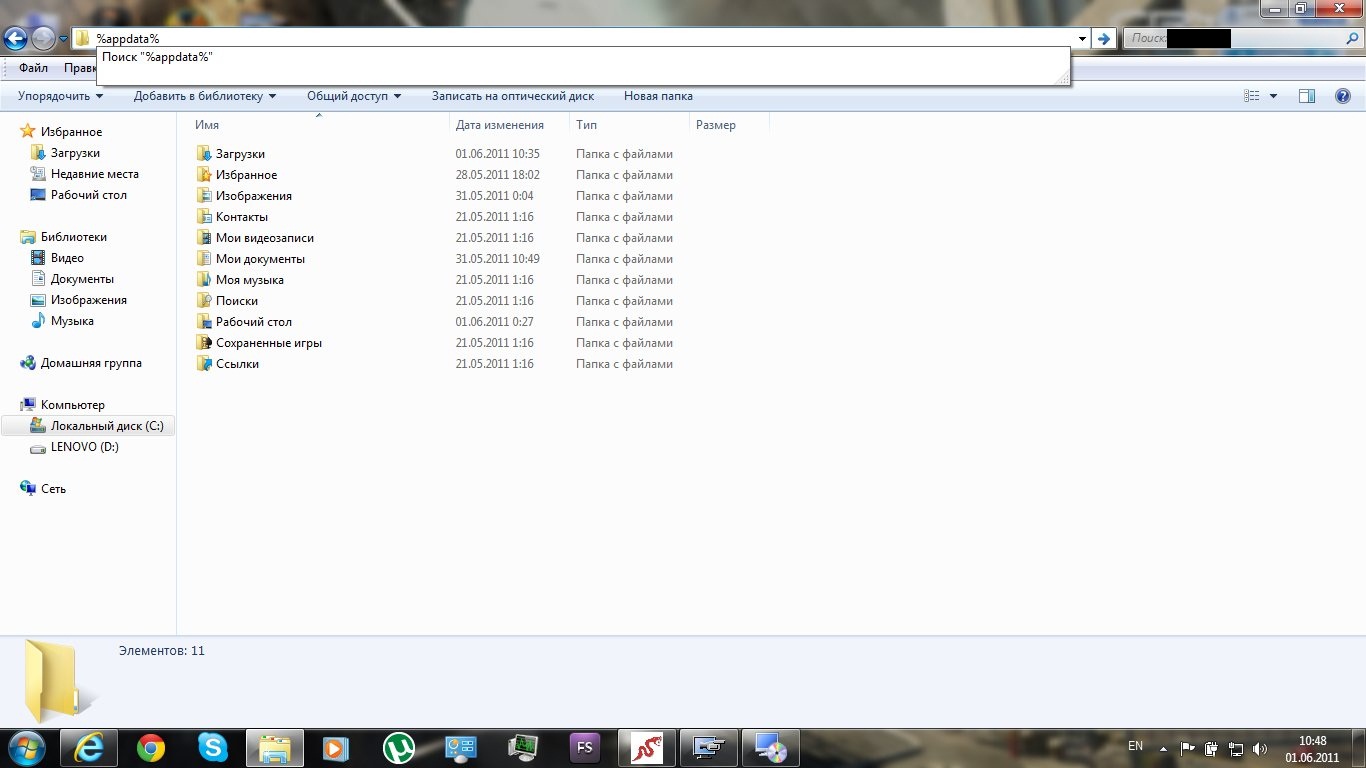Select LENOVO (D:) drive in sidebar

click(84, 447)
